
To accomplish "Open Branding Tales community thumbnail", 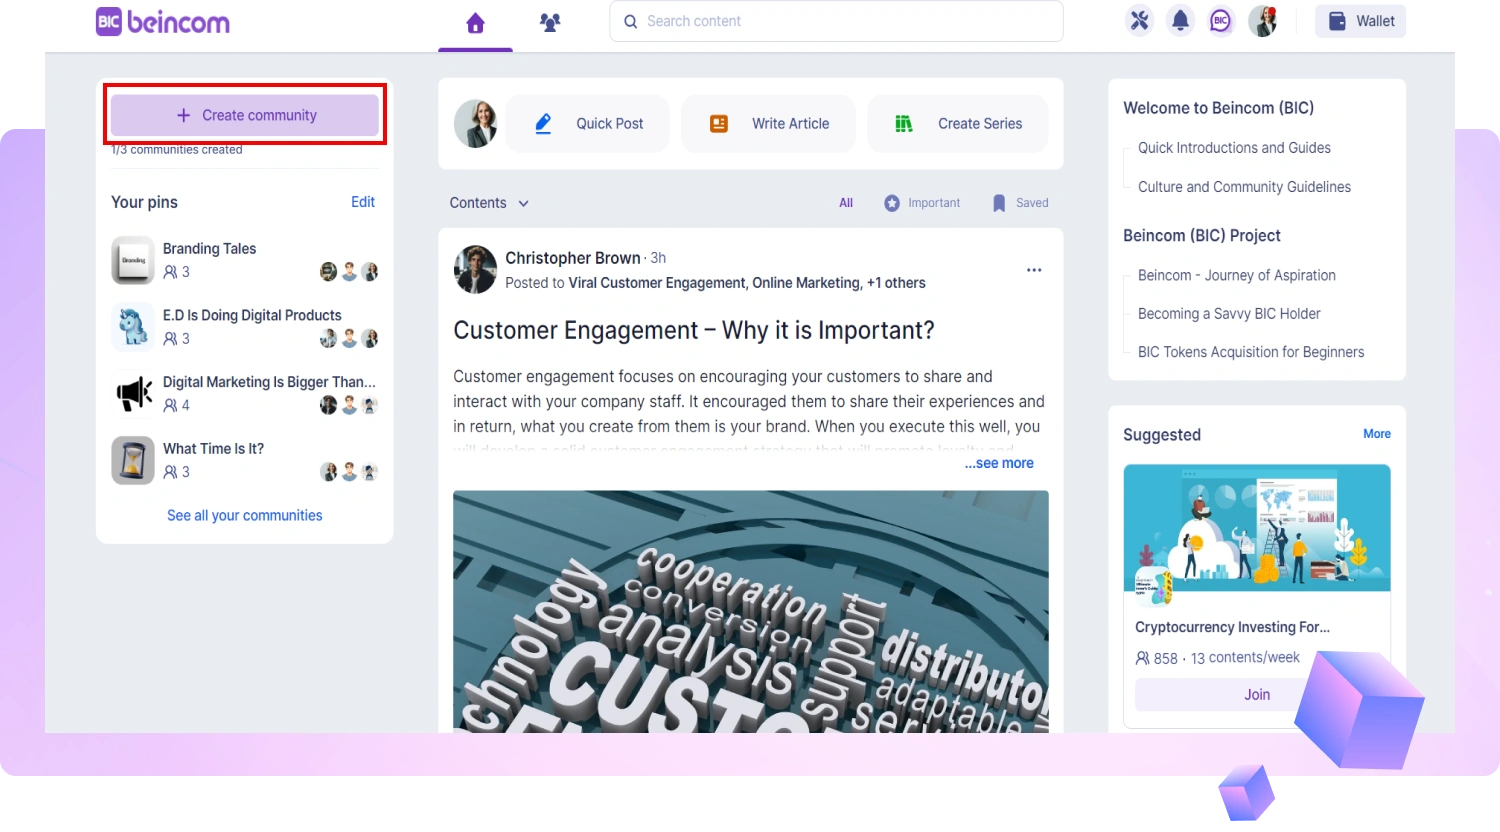I will coord(133,260).
